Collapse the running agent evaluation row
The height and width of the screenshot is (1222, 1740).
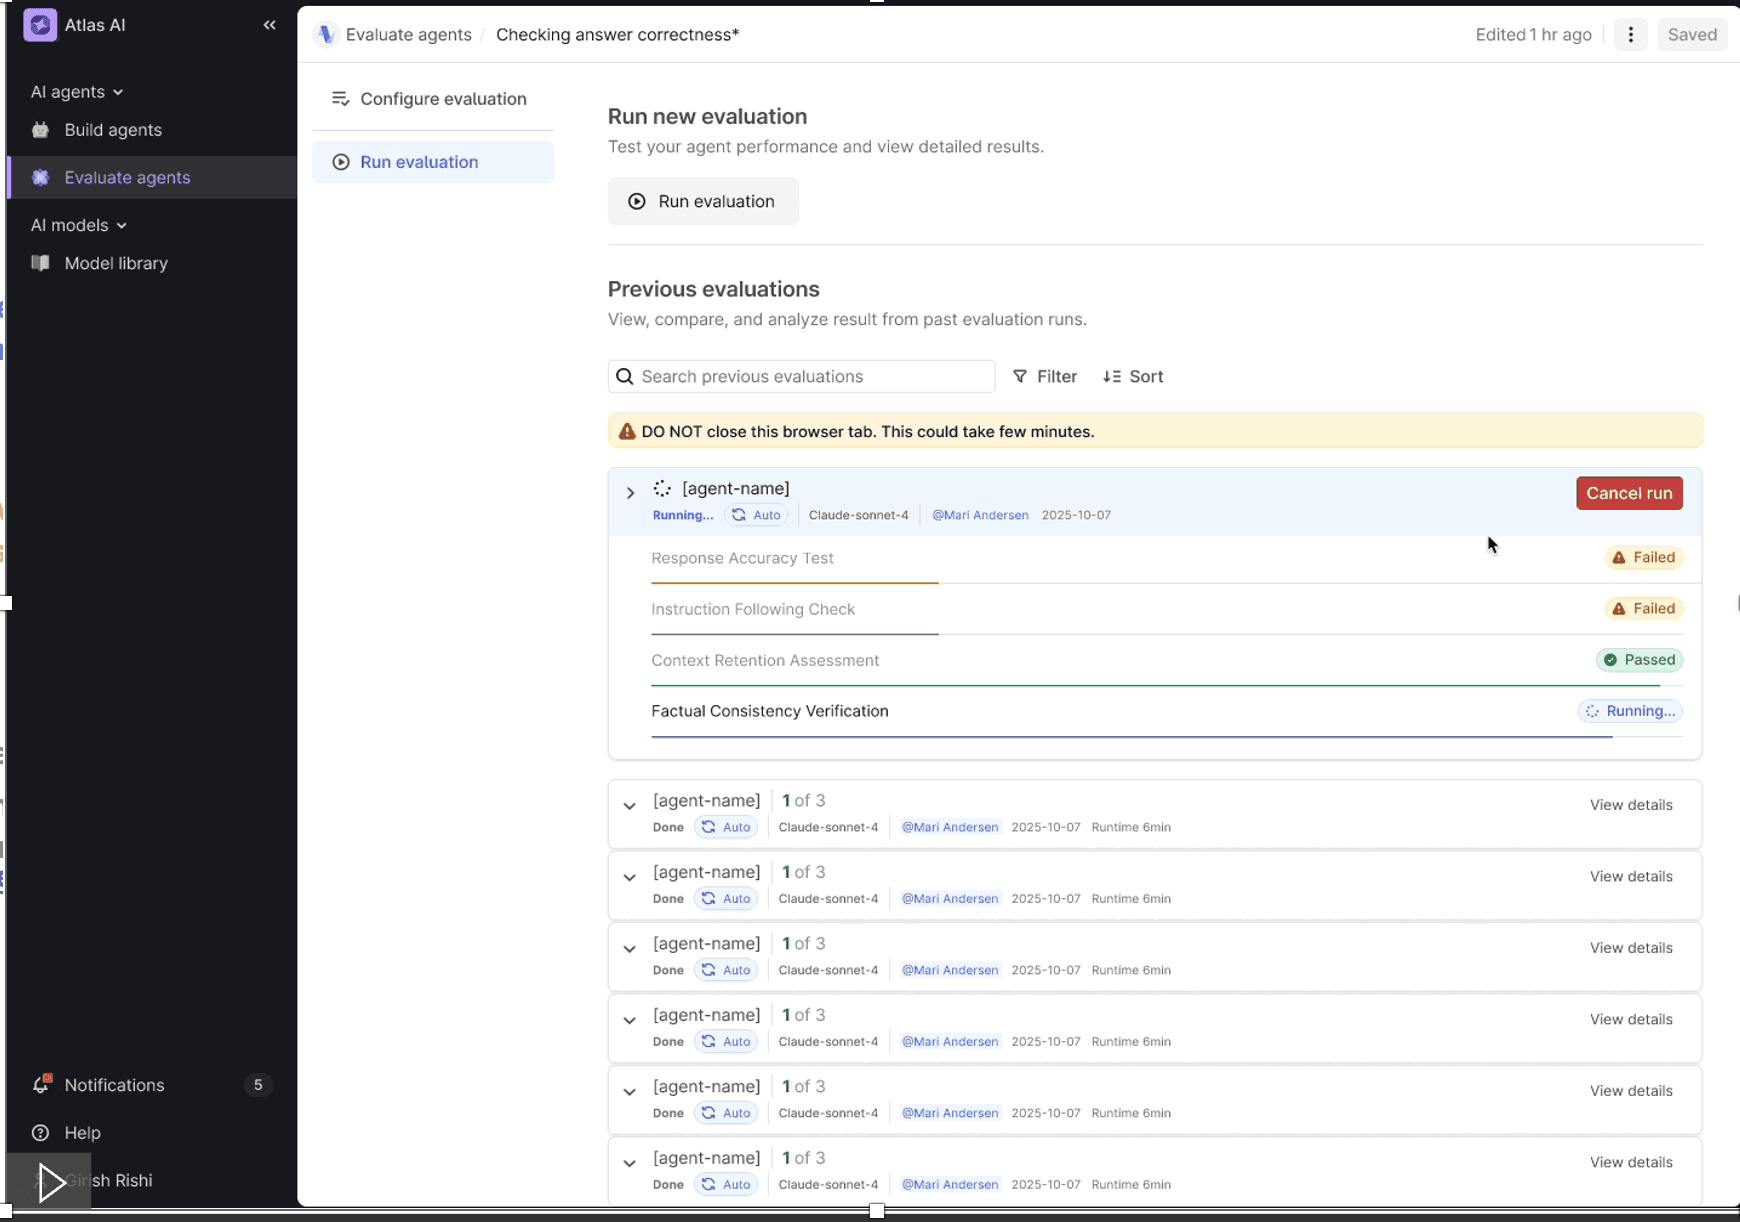click(x=630, y=493)
